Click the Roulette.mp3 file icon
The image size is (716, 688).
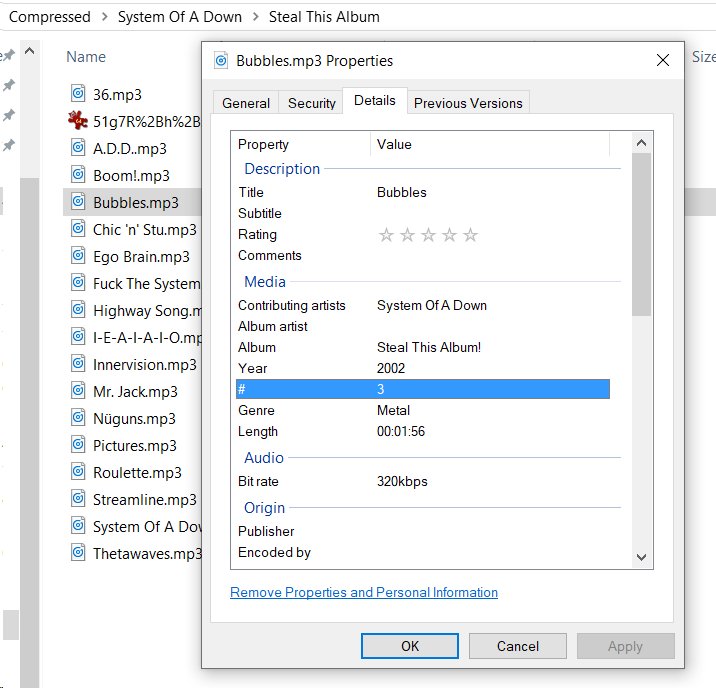(78, 471)
